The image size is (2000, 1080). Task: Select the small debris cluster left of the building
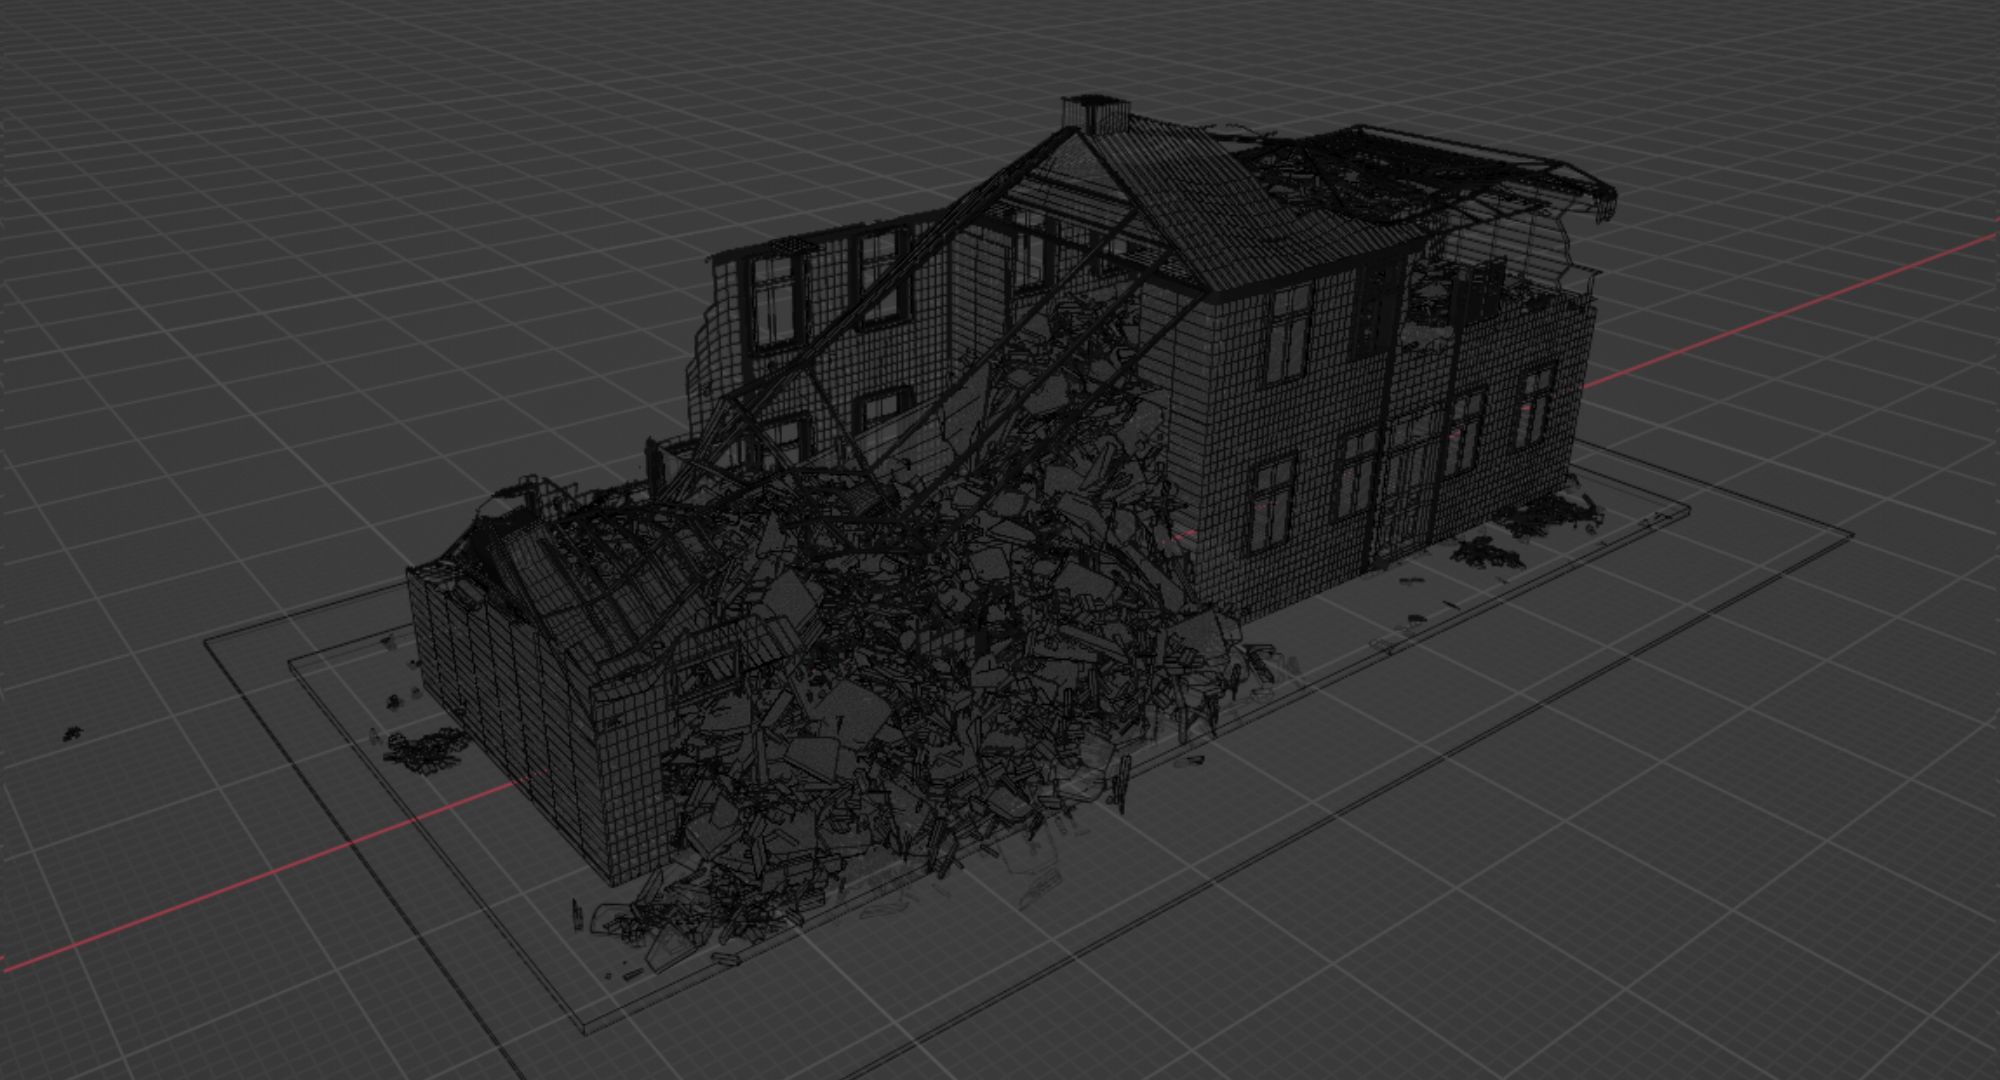tap(425, 748)
